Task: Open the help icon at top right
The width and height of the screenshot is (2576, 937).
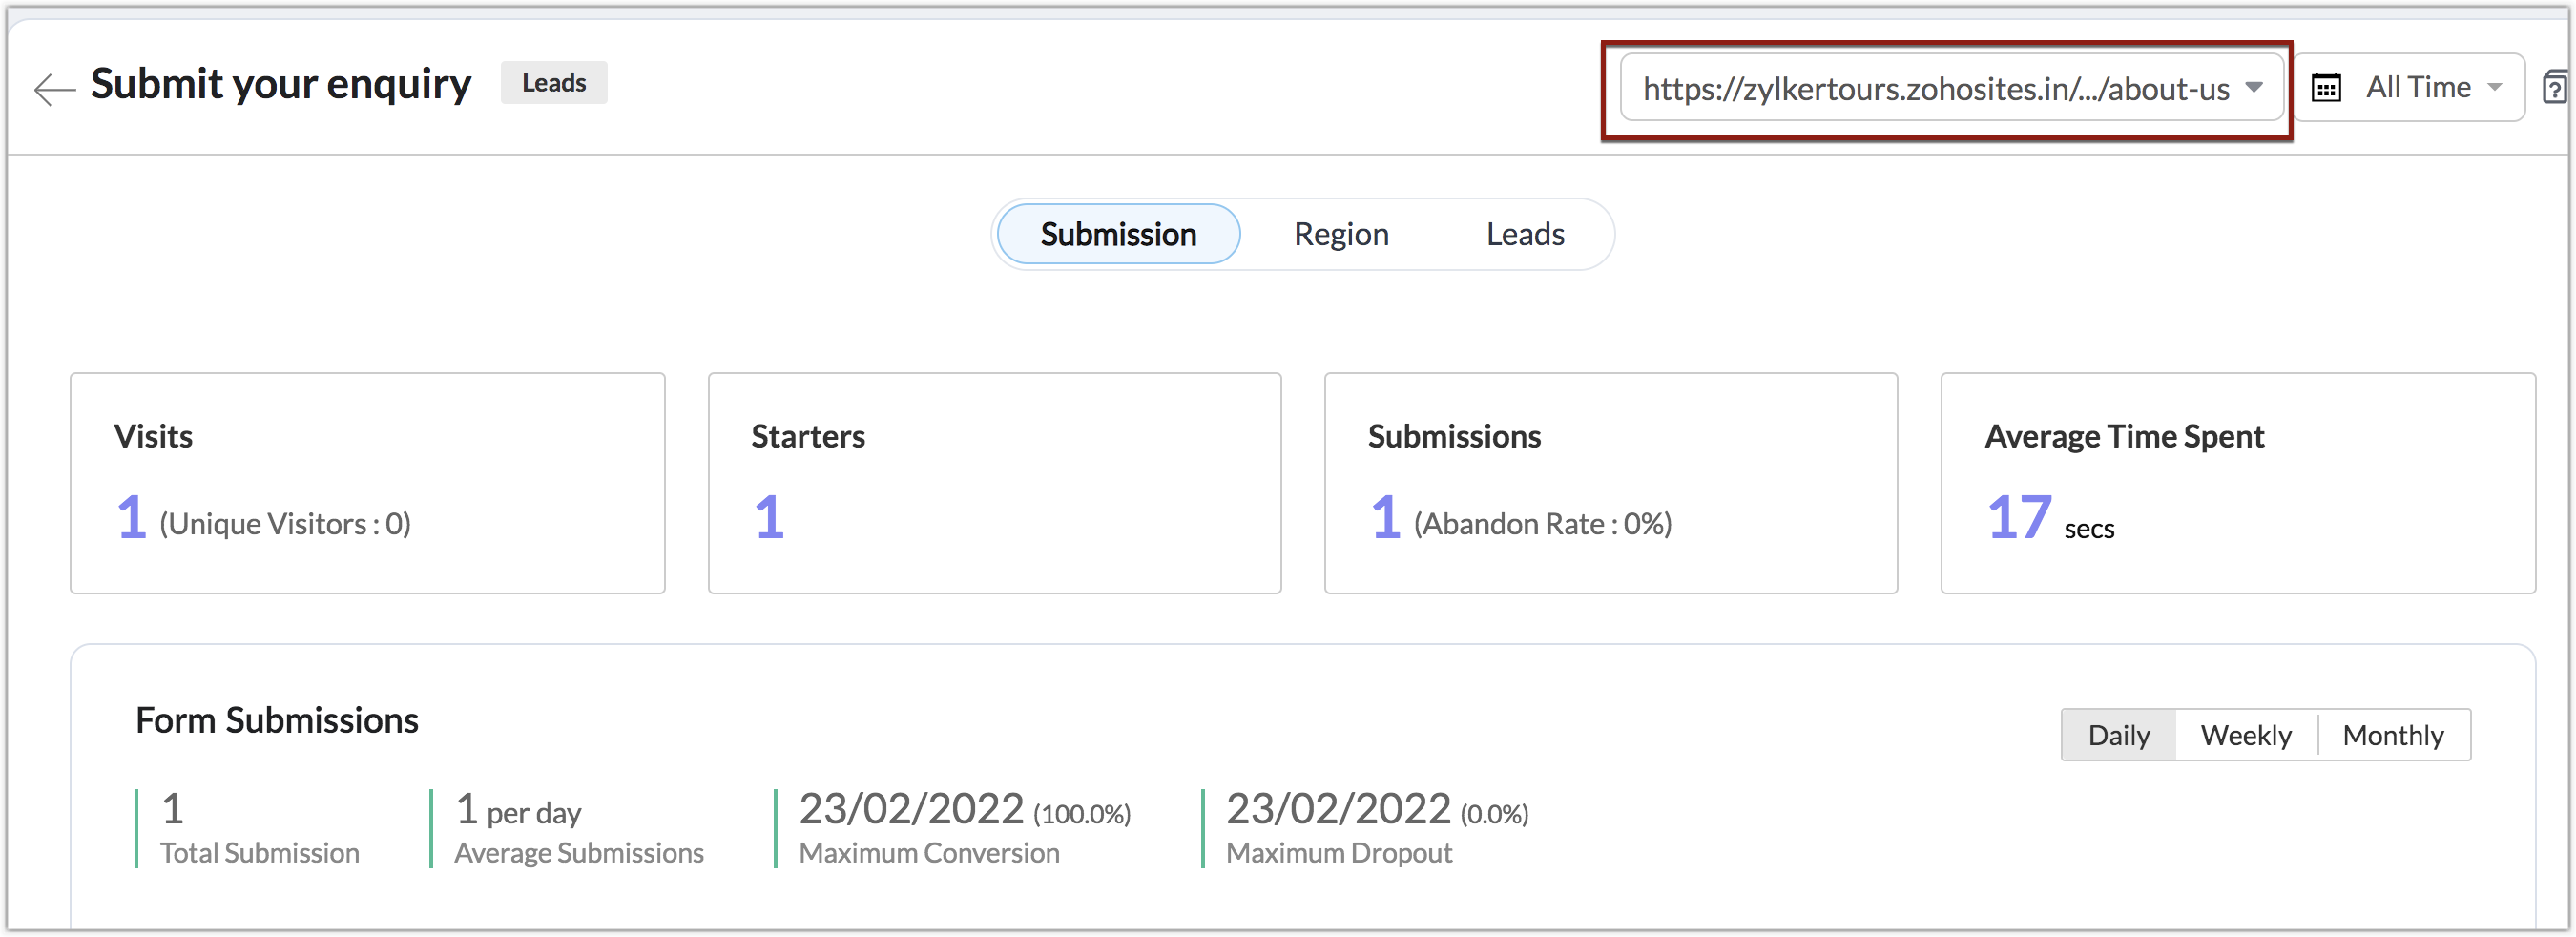Action: (2556, 88)
